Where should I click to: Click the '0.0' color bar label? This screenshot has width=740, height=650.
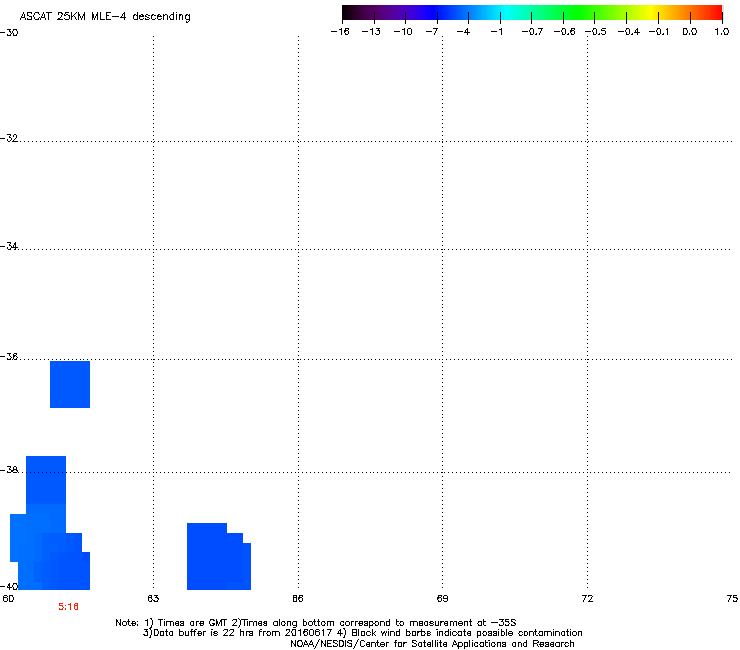[x=690, y=32]
